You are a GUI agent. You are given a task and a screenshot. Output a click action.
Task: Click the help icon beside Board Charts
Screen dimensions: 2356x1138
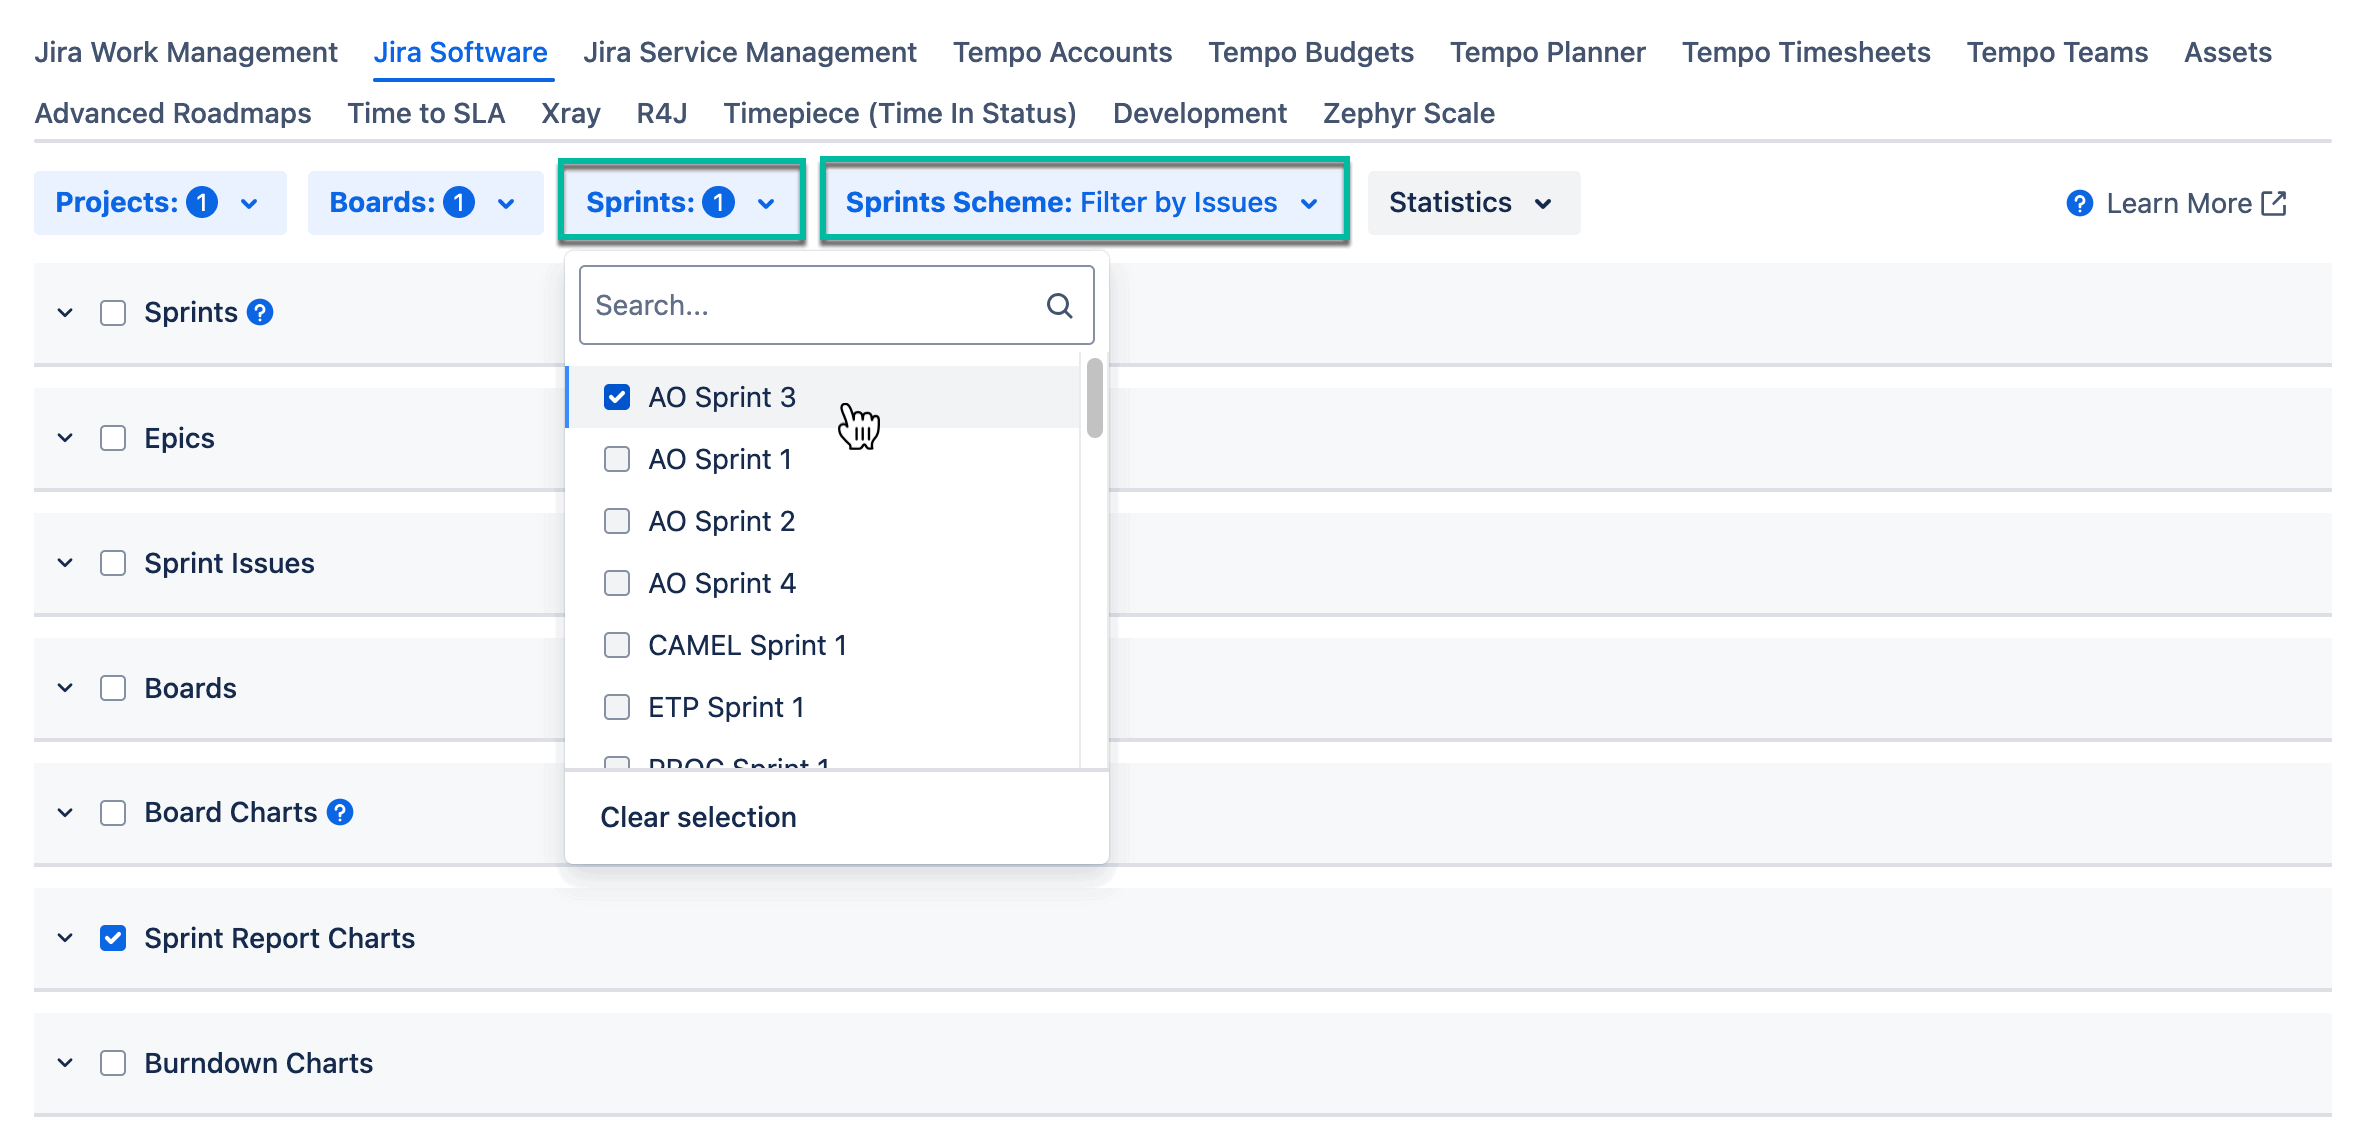340,812
